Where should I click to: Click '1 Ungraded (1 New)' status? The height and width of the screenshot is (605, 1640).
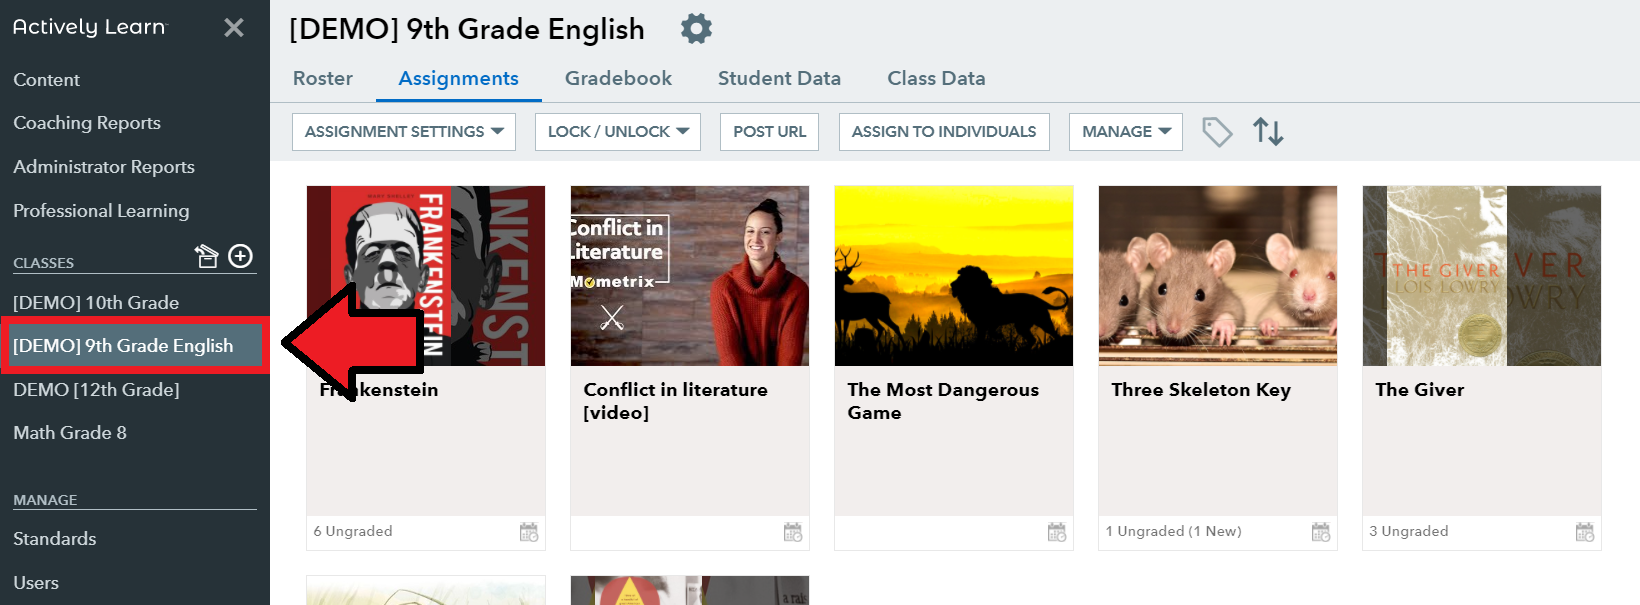click(1174, 531)
